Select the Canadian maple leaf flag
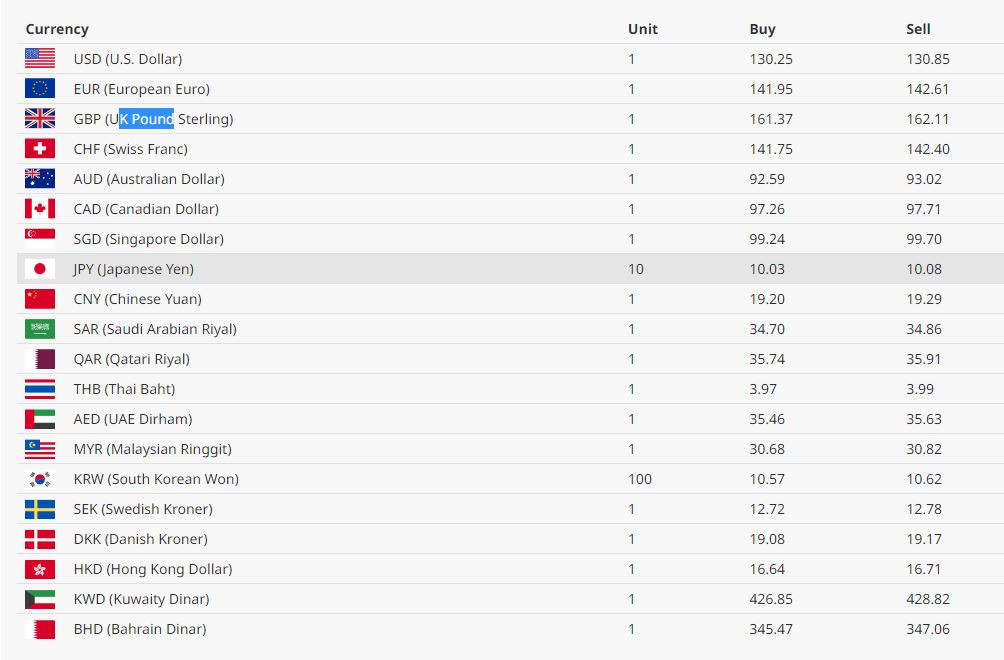Screen dimensions: 1004x660 click(x=40, y=209)
